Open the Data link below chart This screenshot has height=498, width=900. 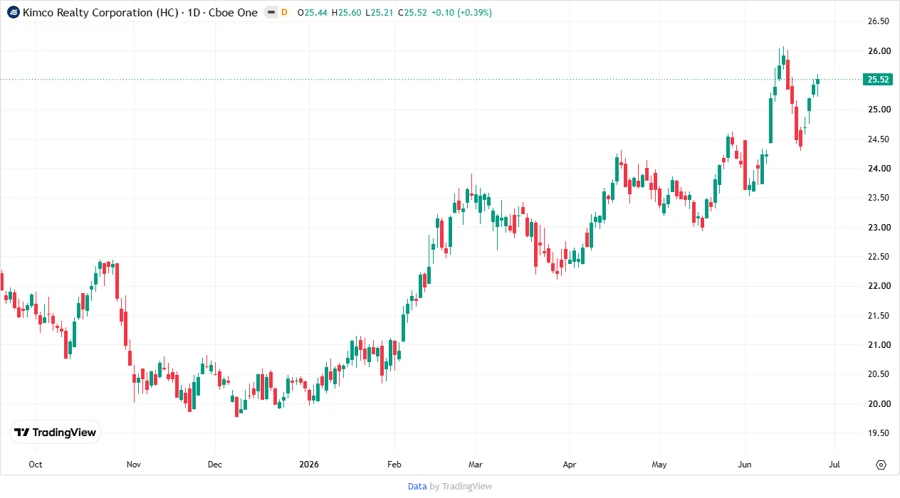pos(417,486)
